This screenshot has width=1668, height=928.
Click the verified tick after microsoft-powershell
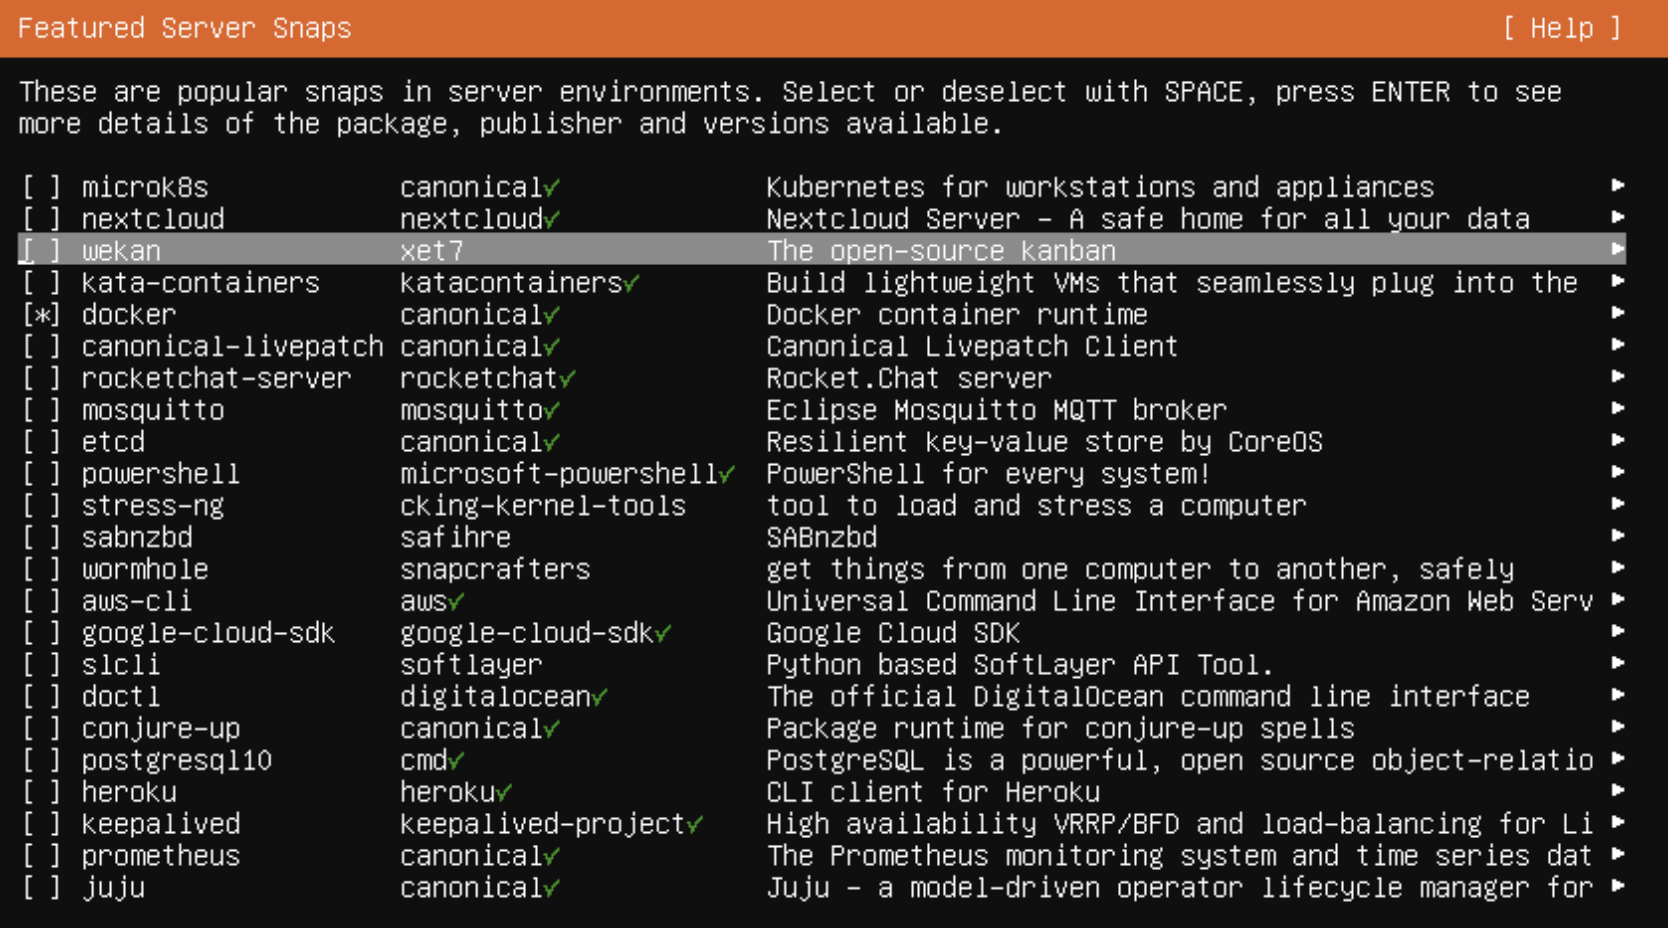(x=727, y=475)
